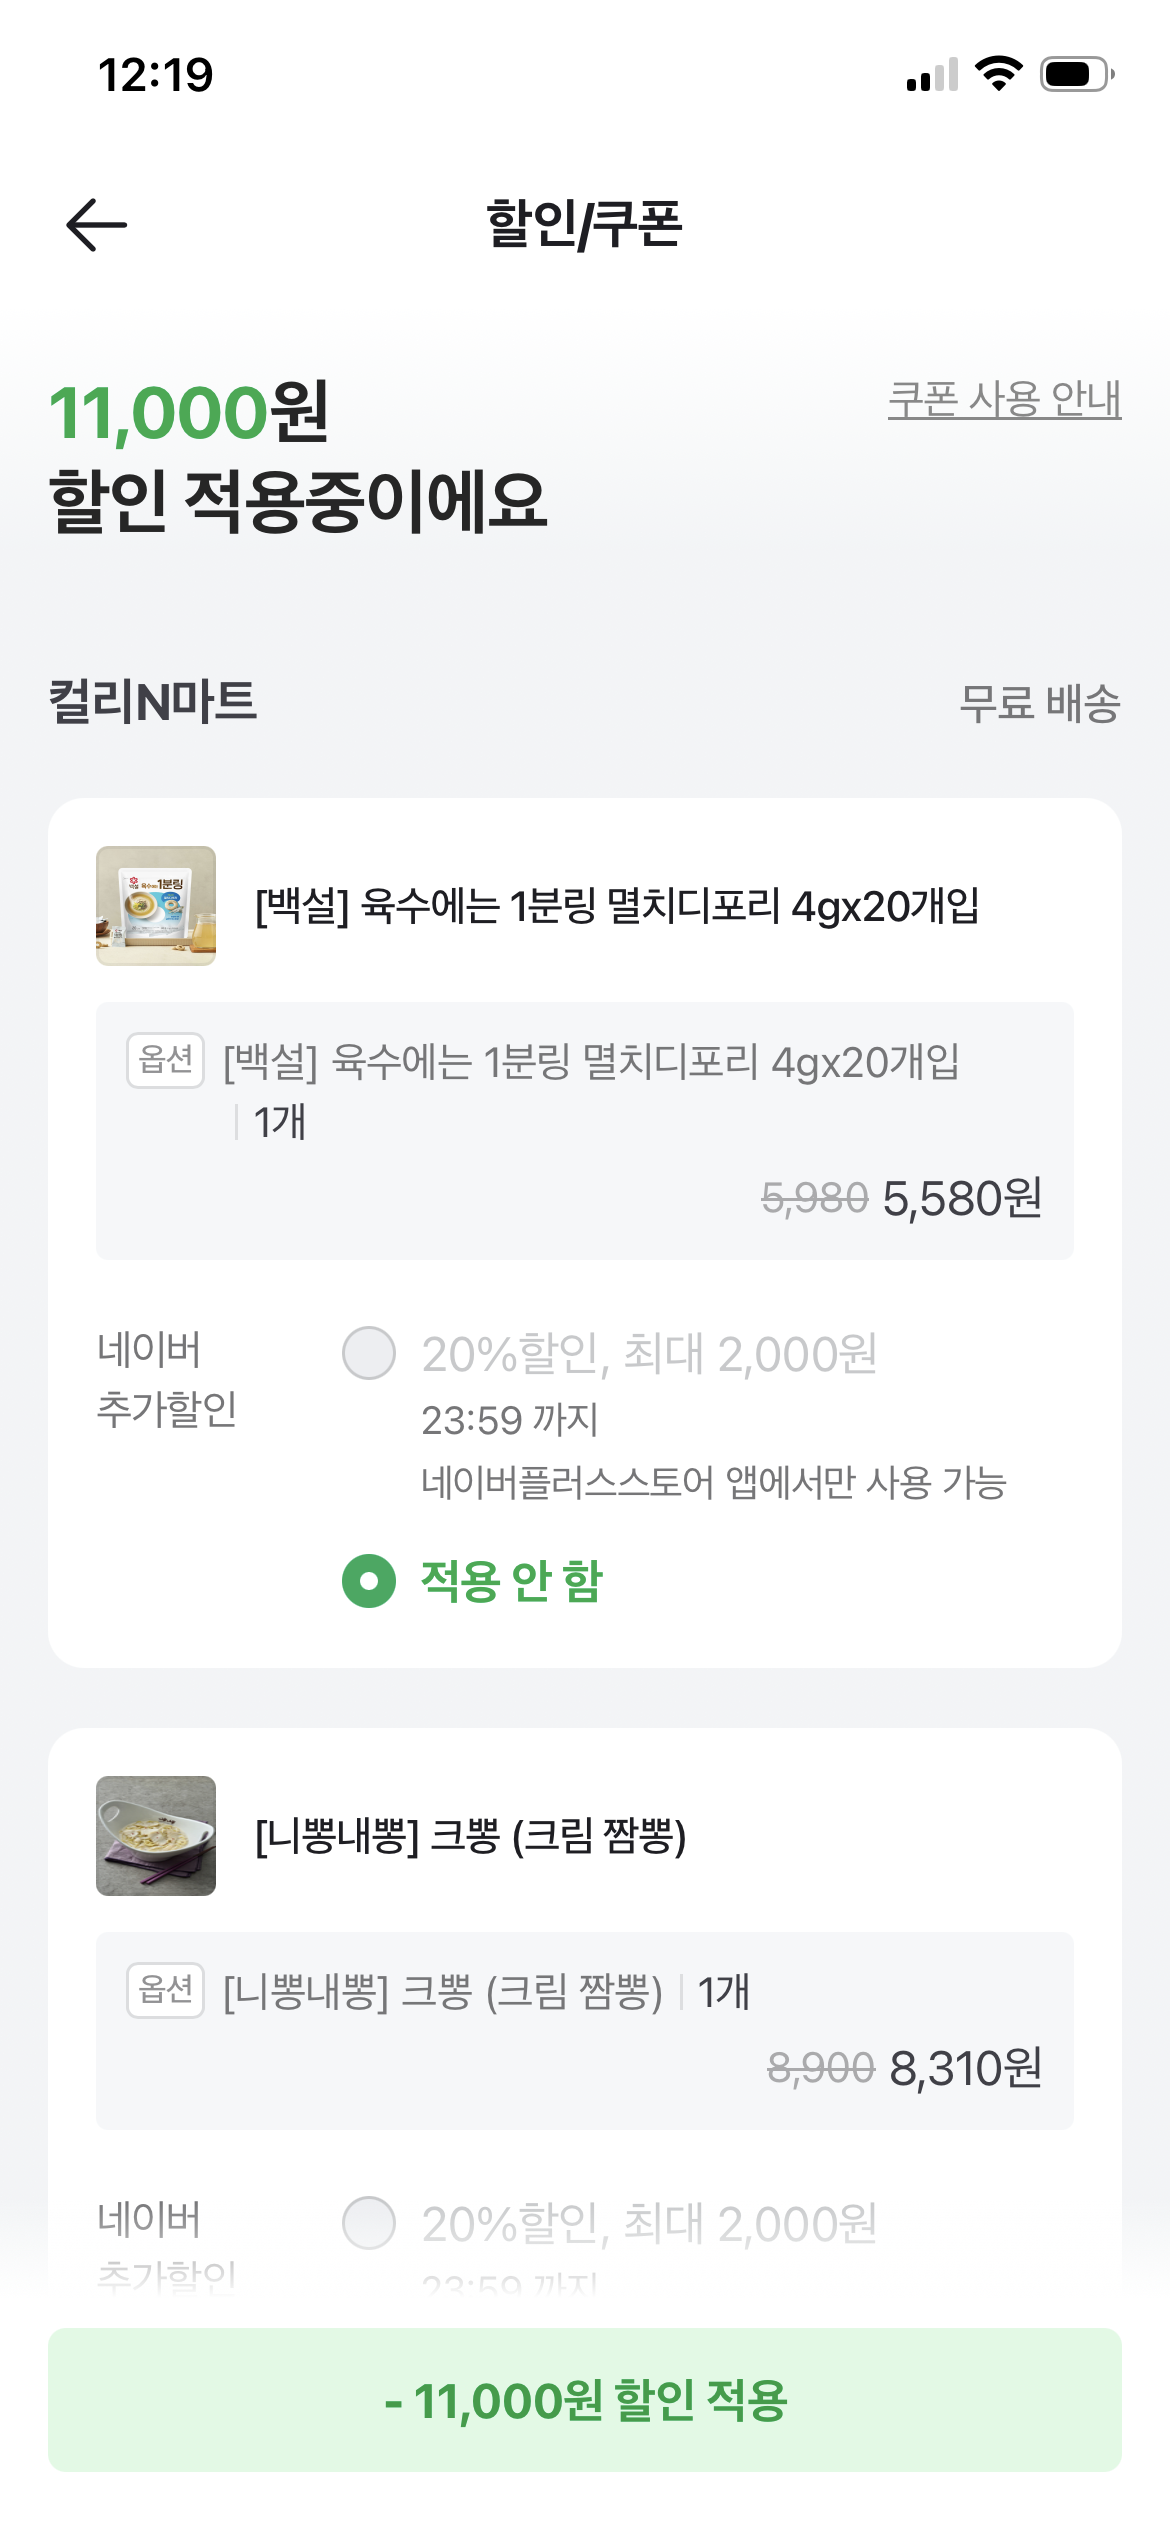The height and width of the screenshot is (2532, 1170).
Task: Select 20% discount radio for 멸치디포리
Action: point(369,1353)
